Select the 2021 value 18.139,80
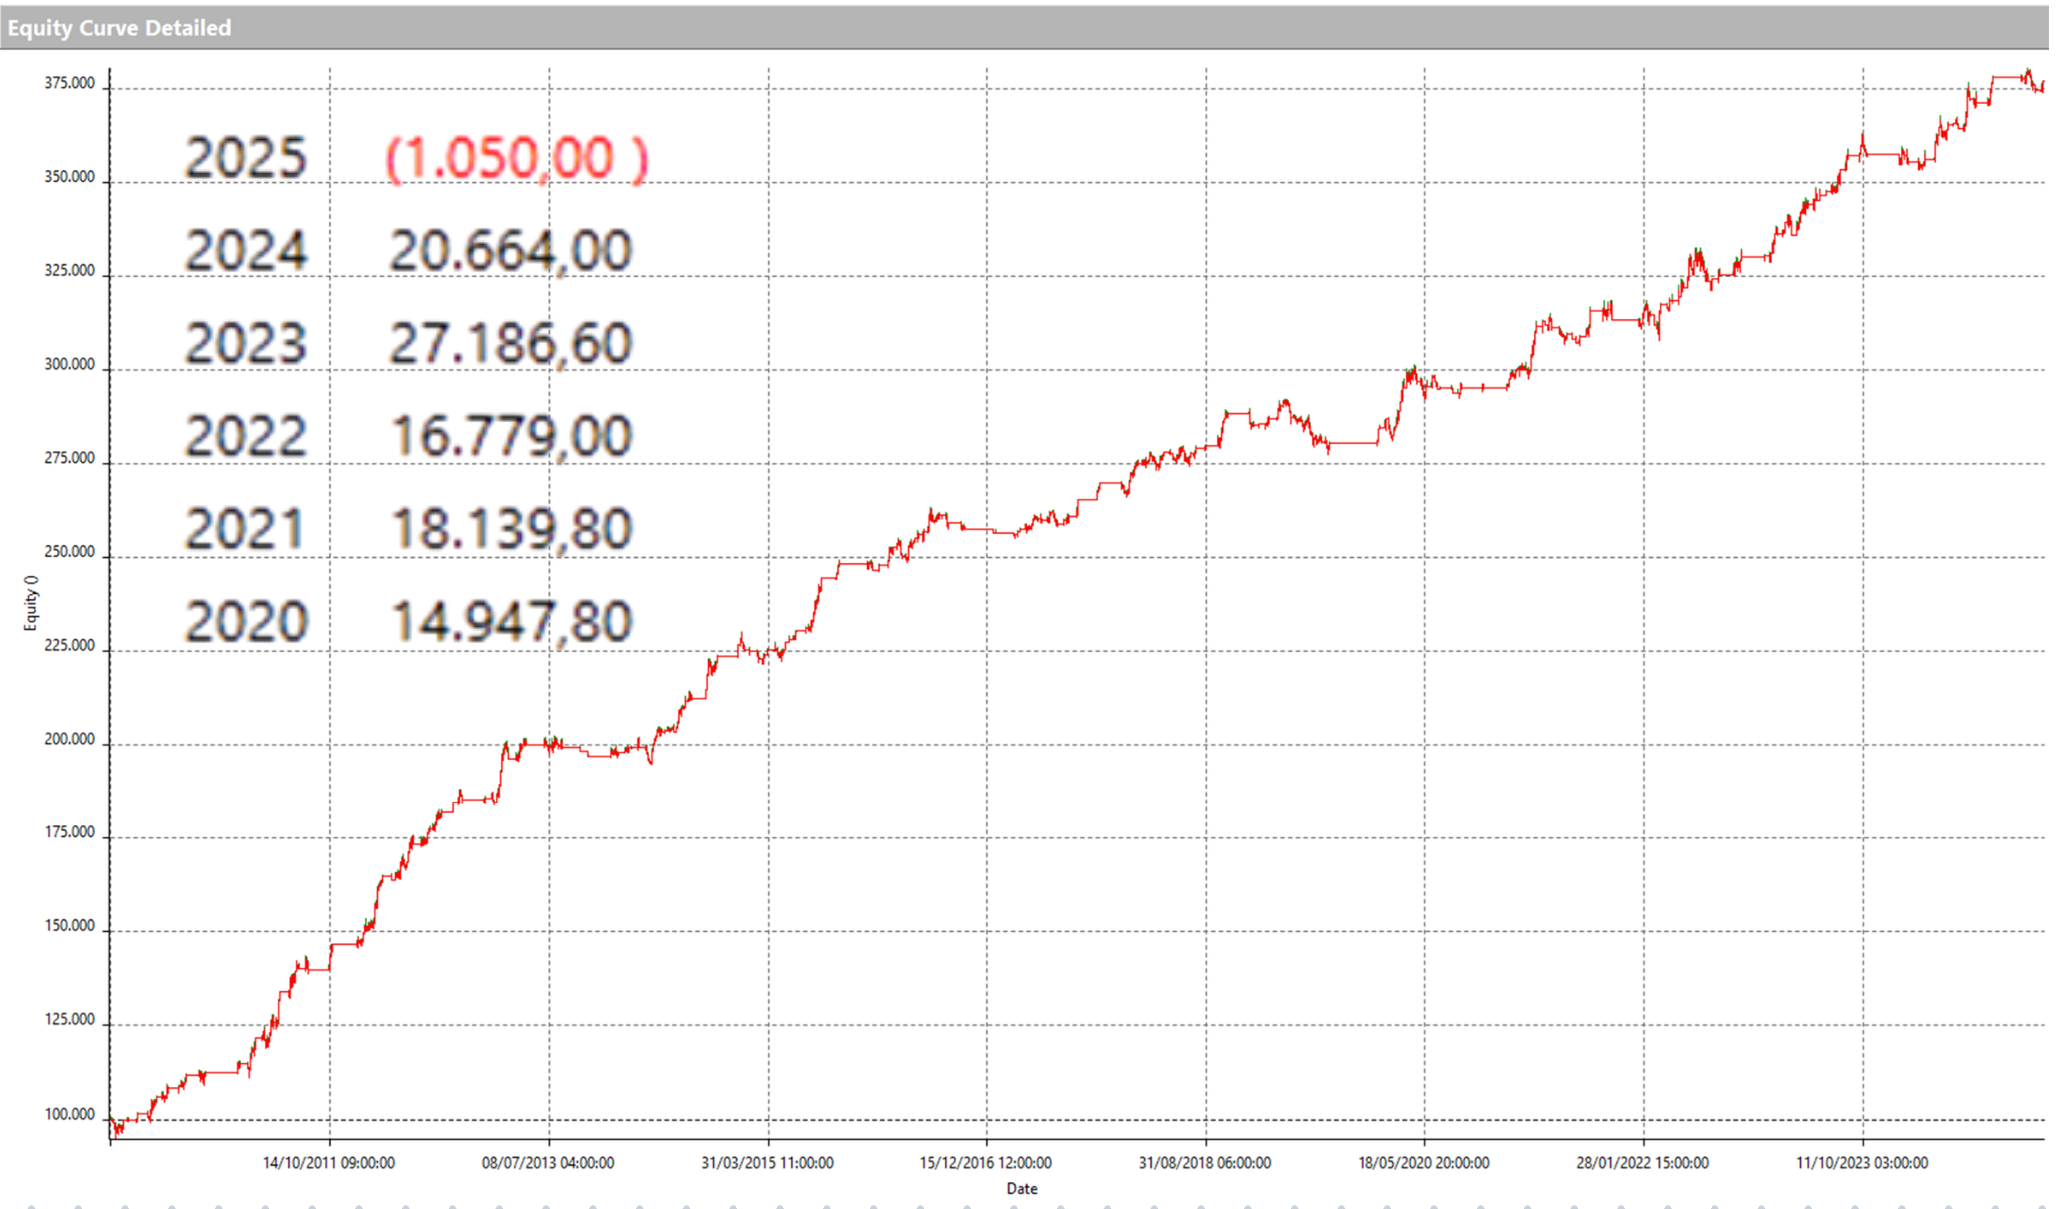The width and height of the screenshot is (2056, 1209). coord(510,529)
